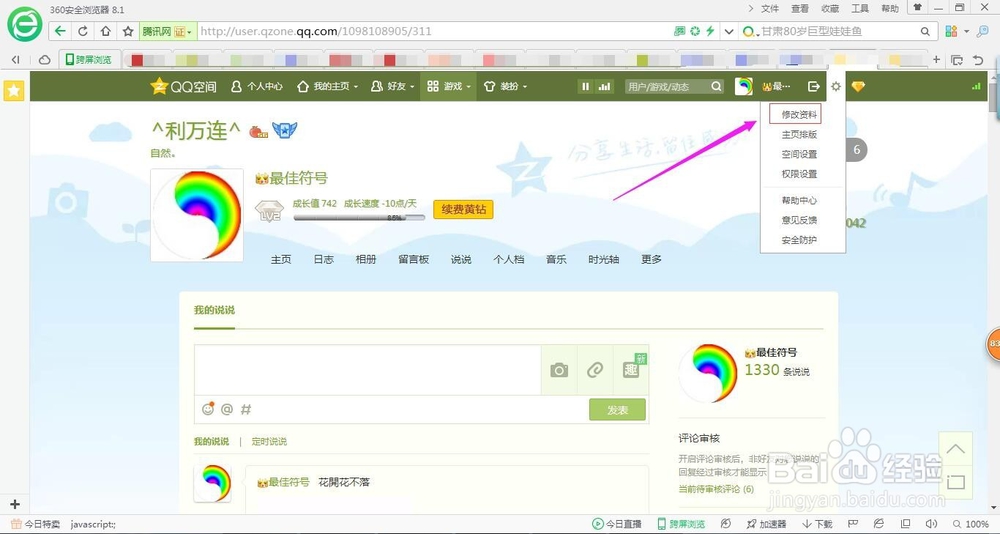Expand the 好友 dropdown menu
The image size is (1000, 534).
point(412,87)
